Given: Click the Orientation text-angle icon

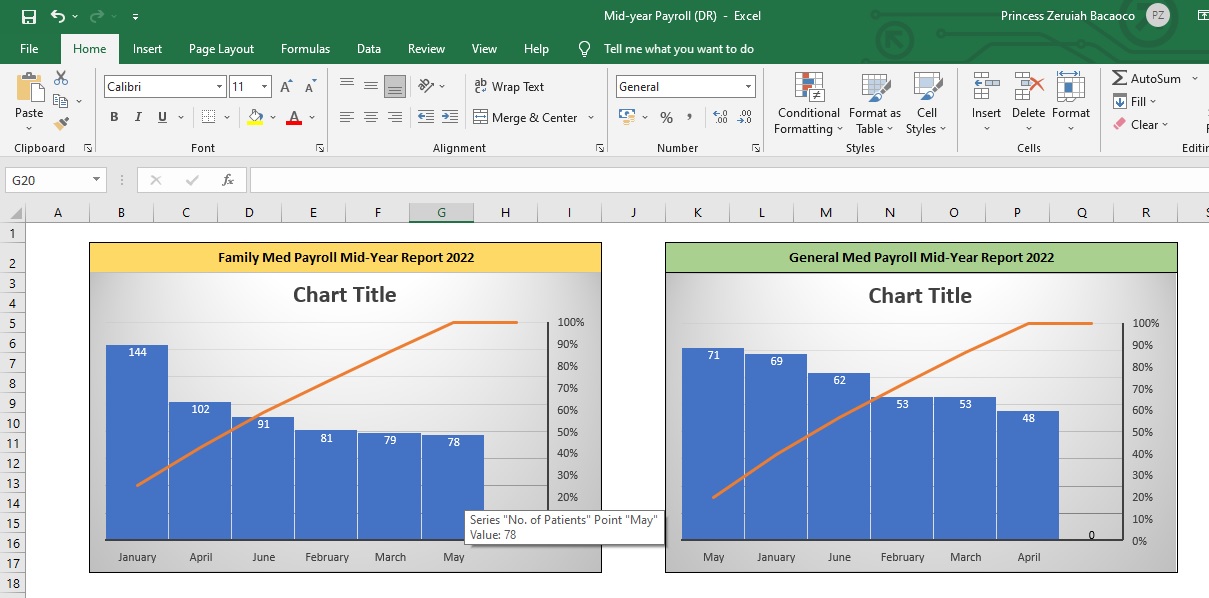Looking at the screenshot, I should (x=427, y=86).
